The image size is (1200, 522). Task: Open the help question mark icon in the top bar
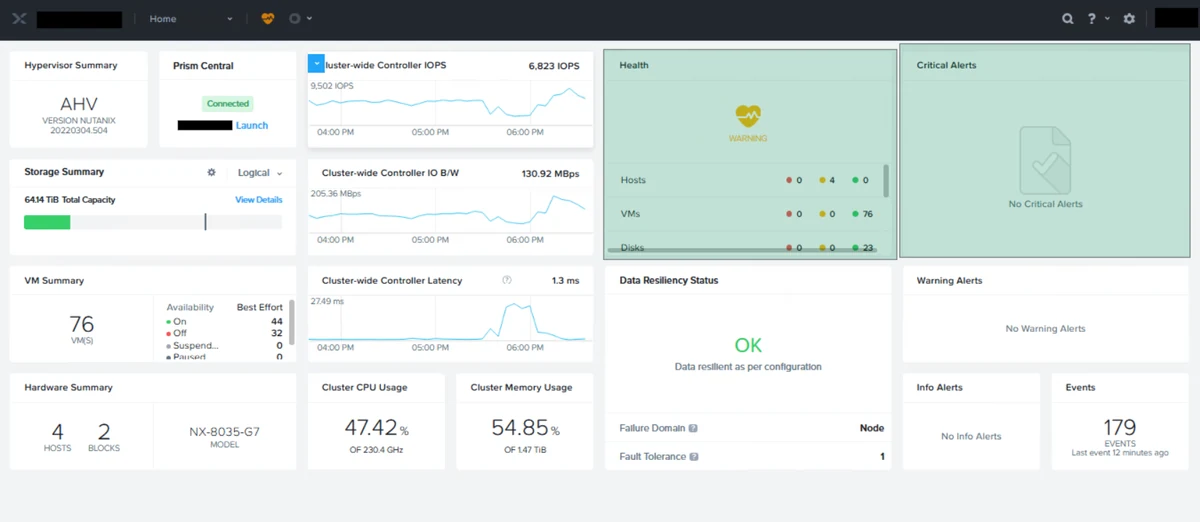[x=1093, y=19]
